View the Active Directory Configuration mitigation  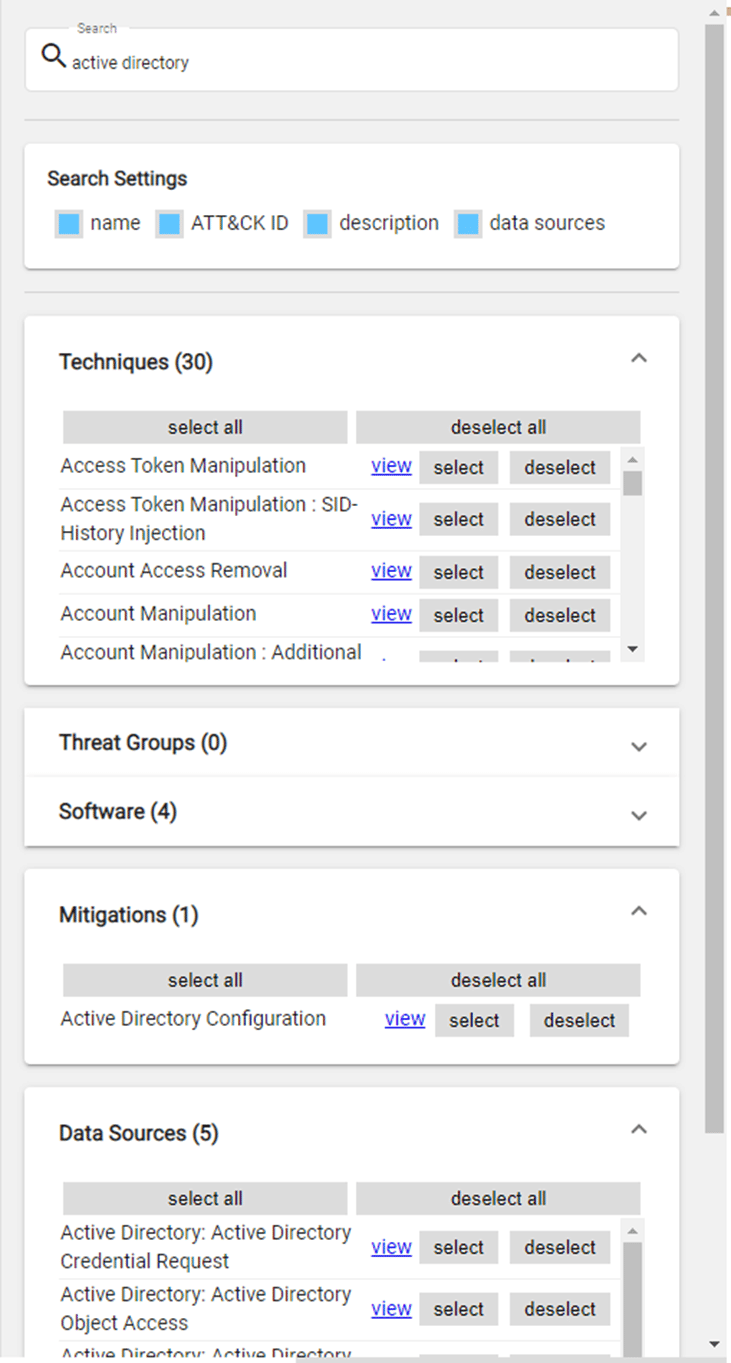(x=405, y=1019)
